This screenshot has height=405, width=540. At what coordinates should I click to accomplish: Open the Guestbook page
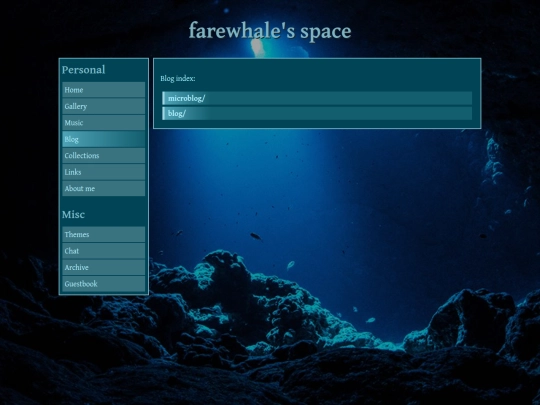click(104, 284)
